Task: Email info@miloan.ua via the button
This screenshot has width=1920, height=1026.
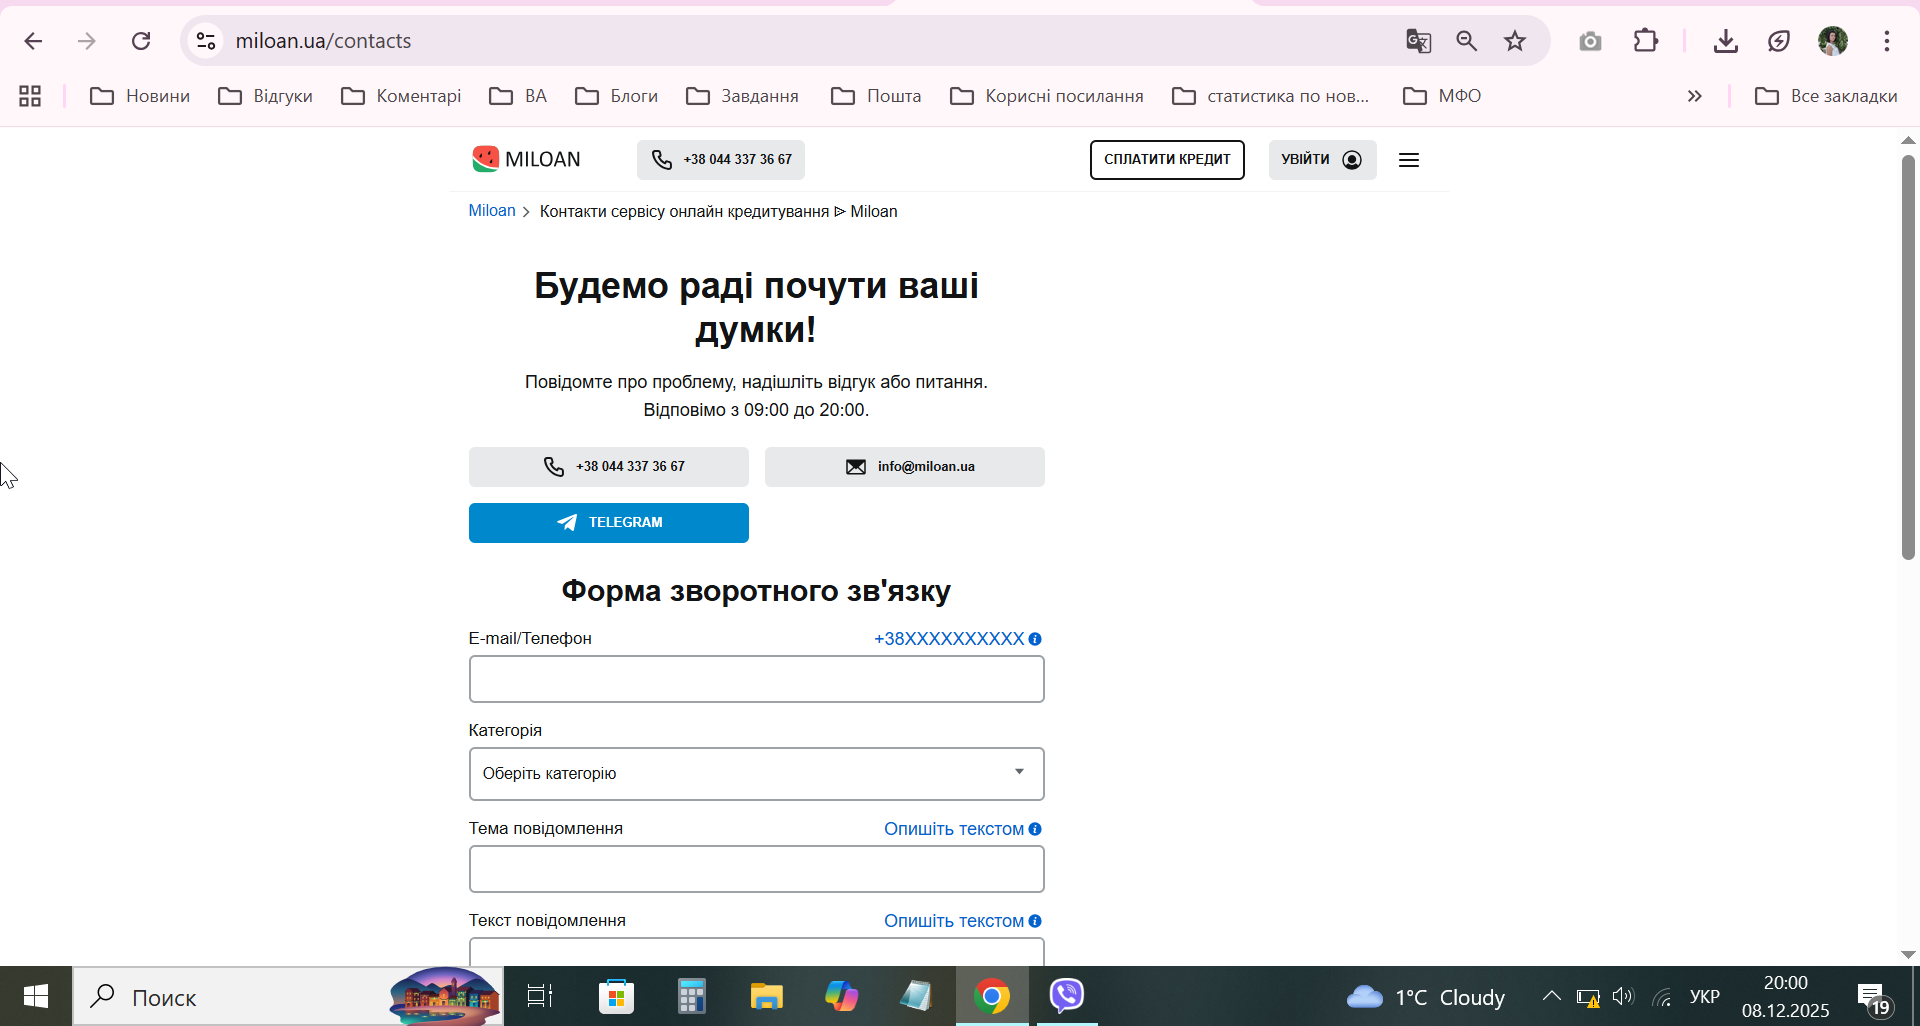Action: [905, 467]
